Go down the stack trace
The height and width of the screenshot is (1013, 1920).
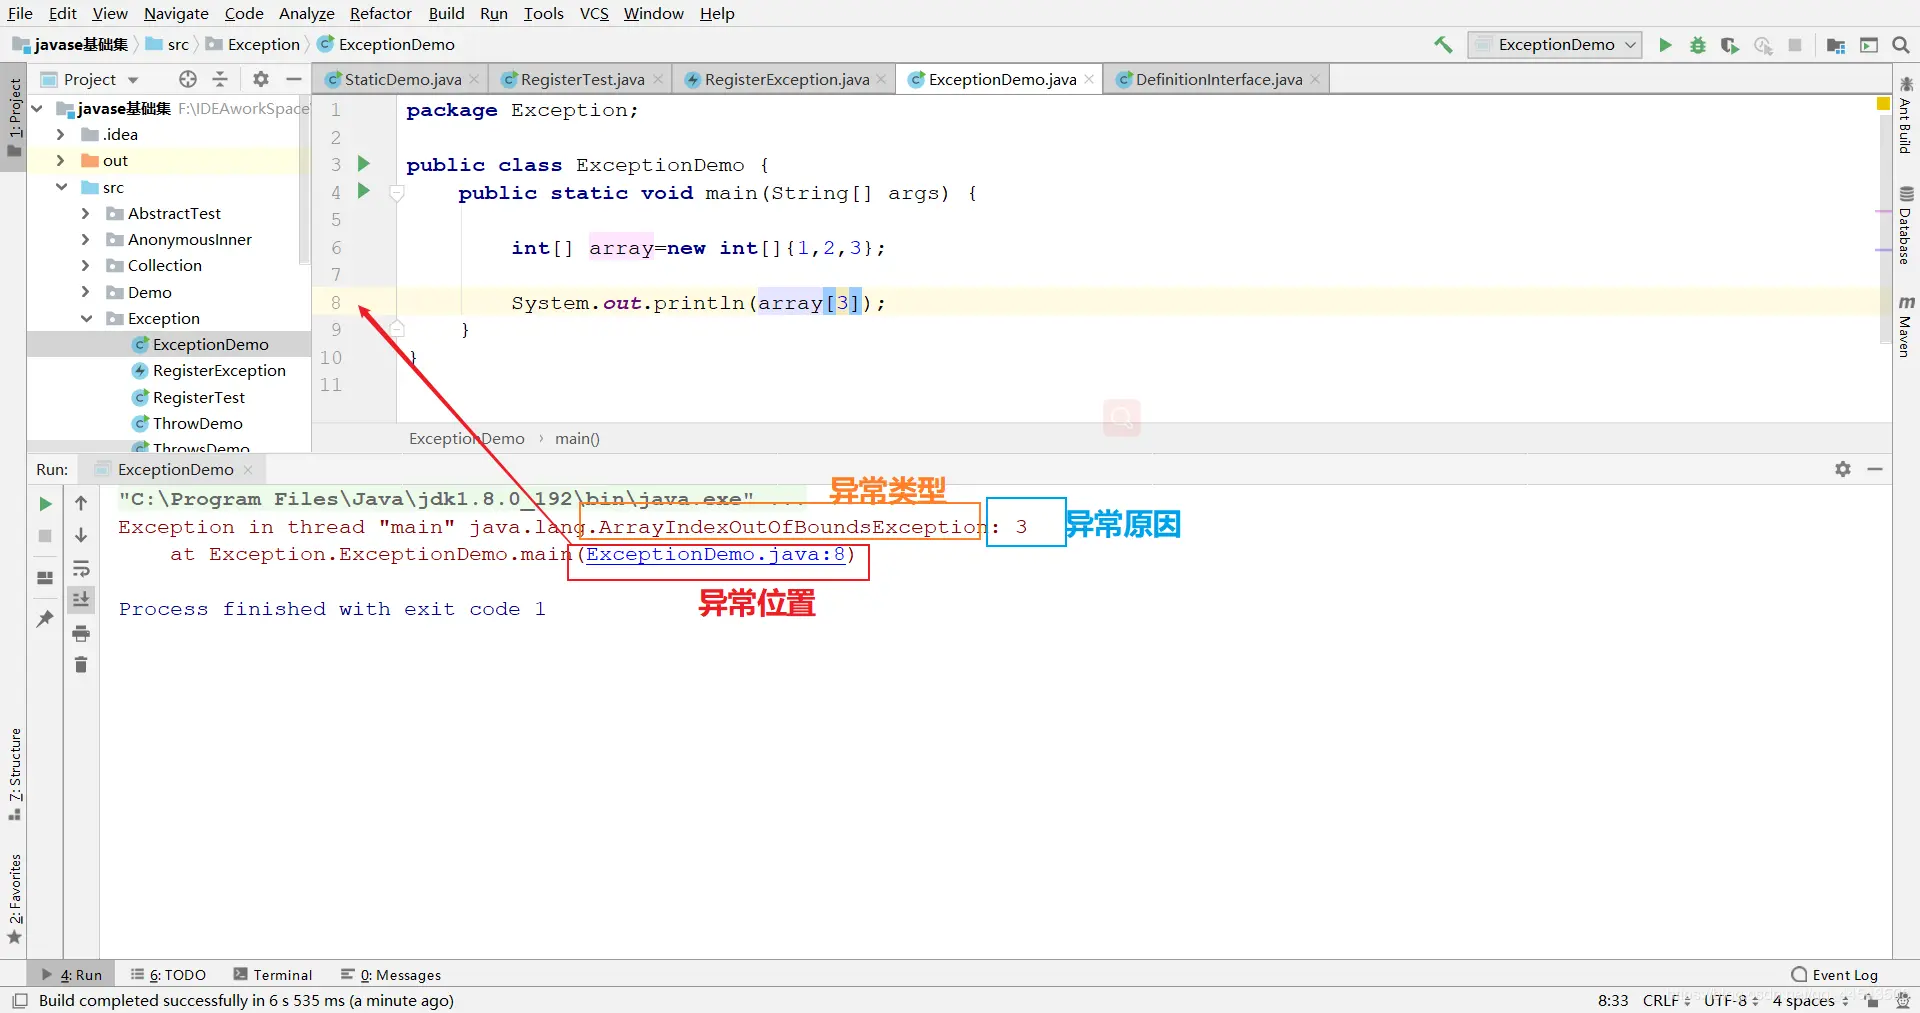coord(81,535)
